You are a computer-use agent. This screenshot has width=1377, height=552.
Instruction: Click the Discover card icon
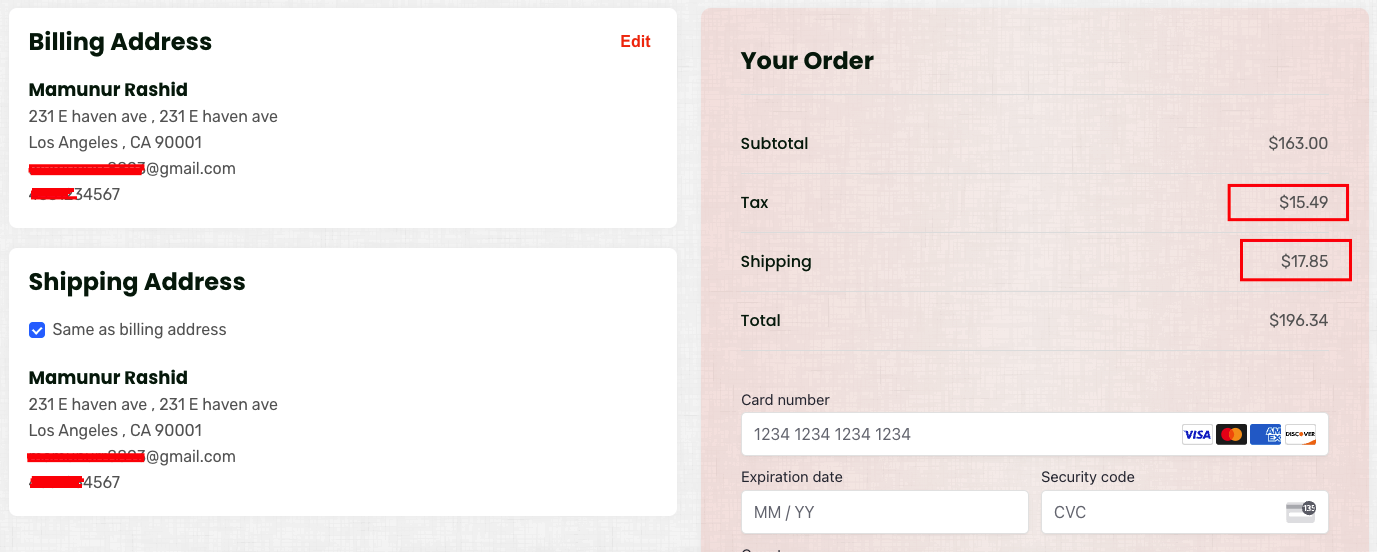pyautogui.click(x=1300, y=435)
